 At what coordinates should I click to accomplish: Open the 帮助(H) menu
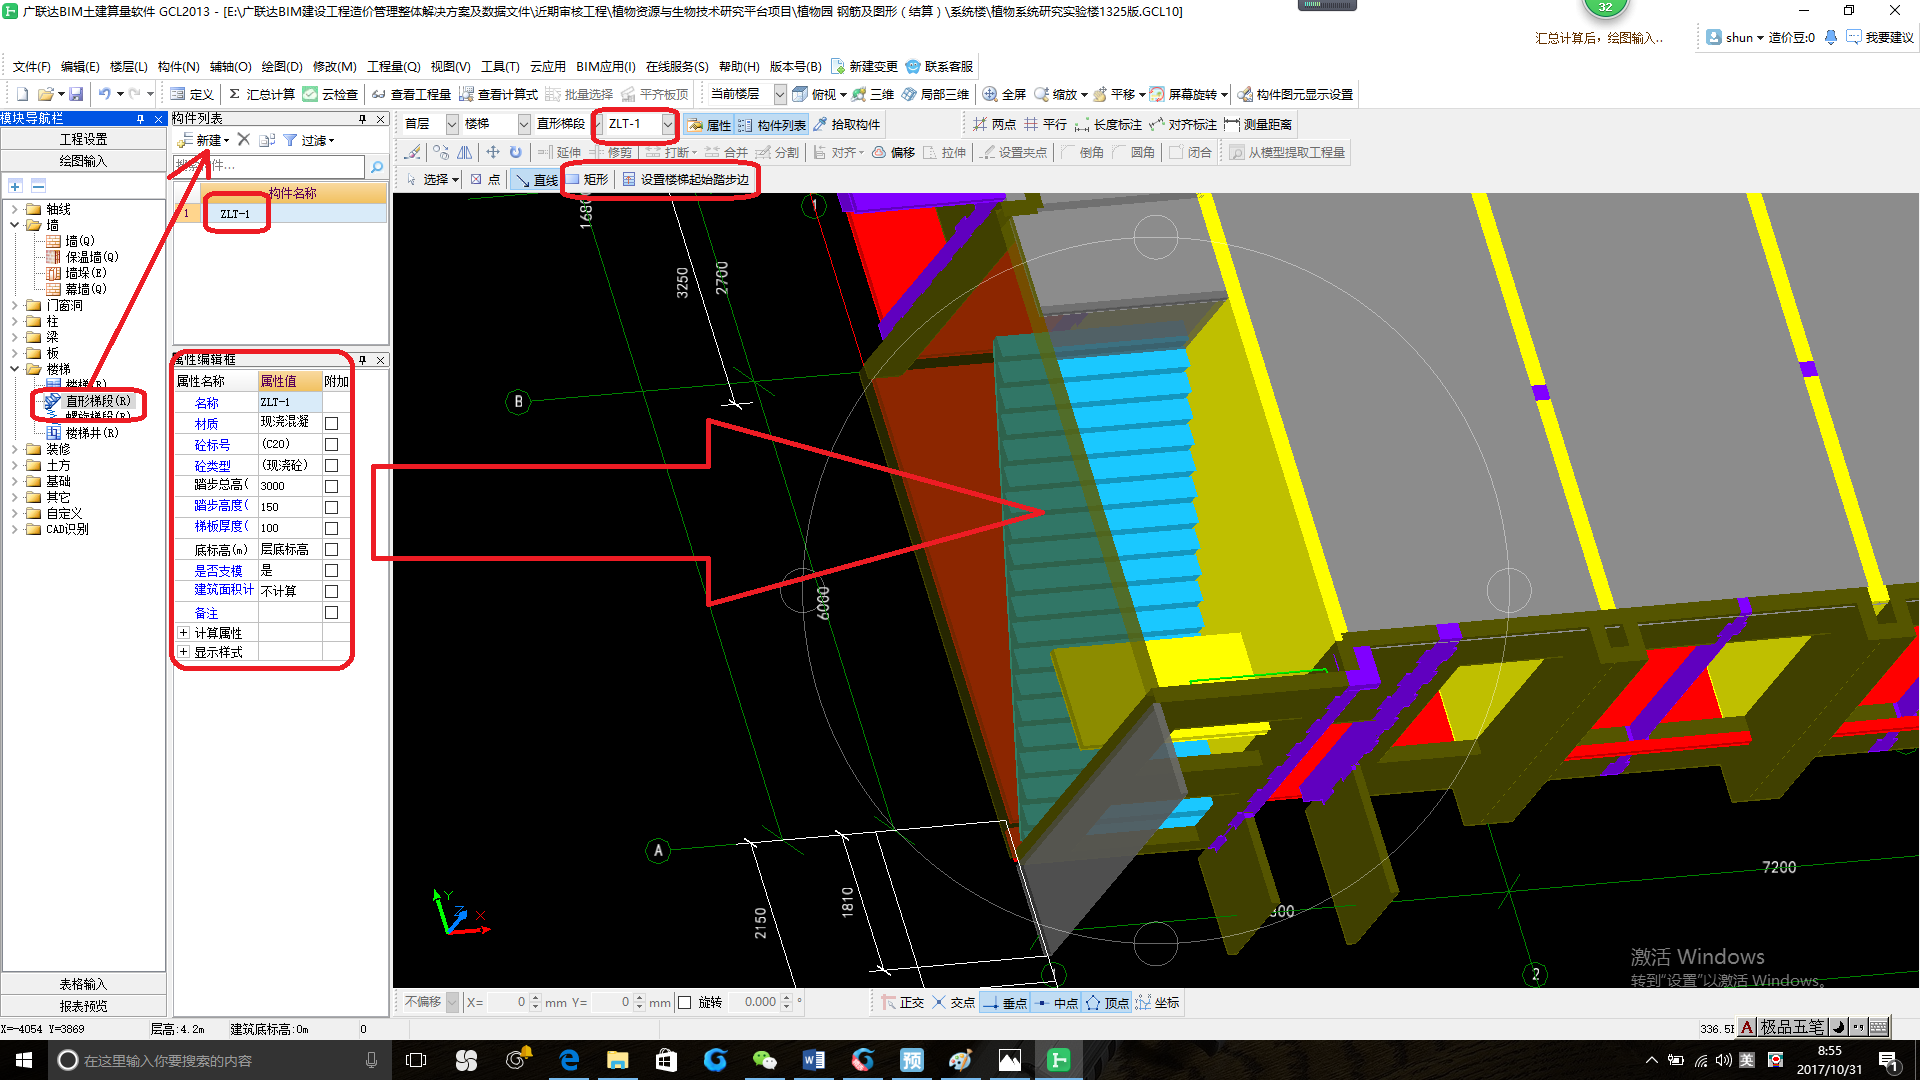(739, 67)
